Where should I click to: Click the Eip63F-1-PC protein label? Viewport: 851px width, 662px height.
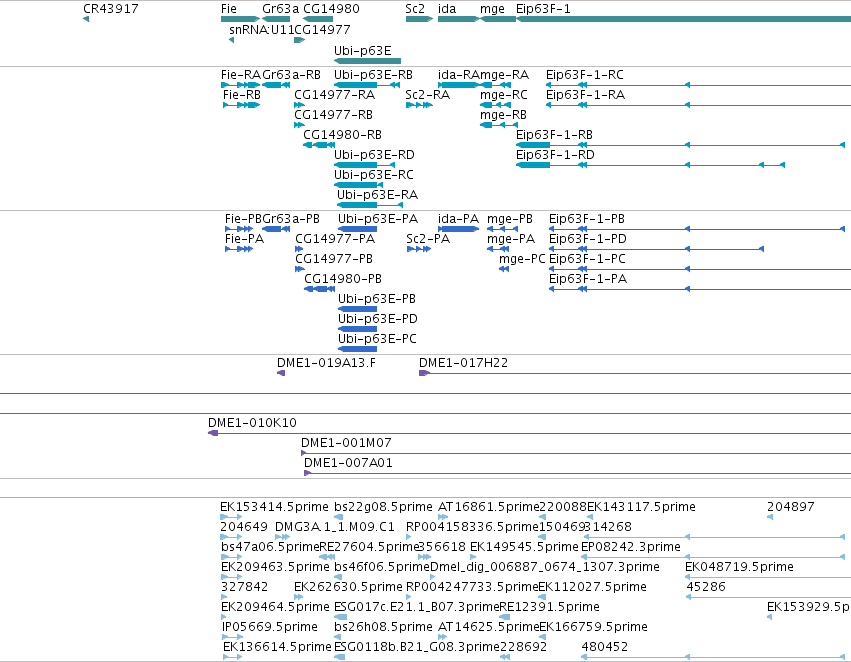coord(587,259)
